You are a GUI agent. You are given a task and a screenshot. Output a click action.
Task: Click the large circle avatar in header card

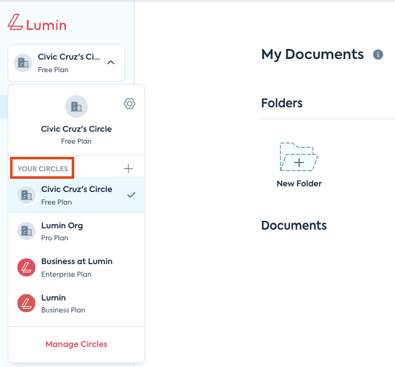[x=76, y=107]
